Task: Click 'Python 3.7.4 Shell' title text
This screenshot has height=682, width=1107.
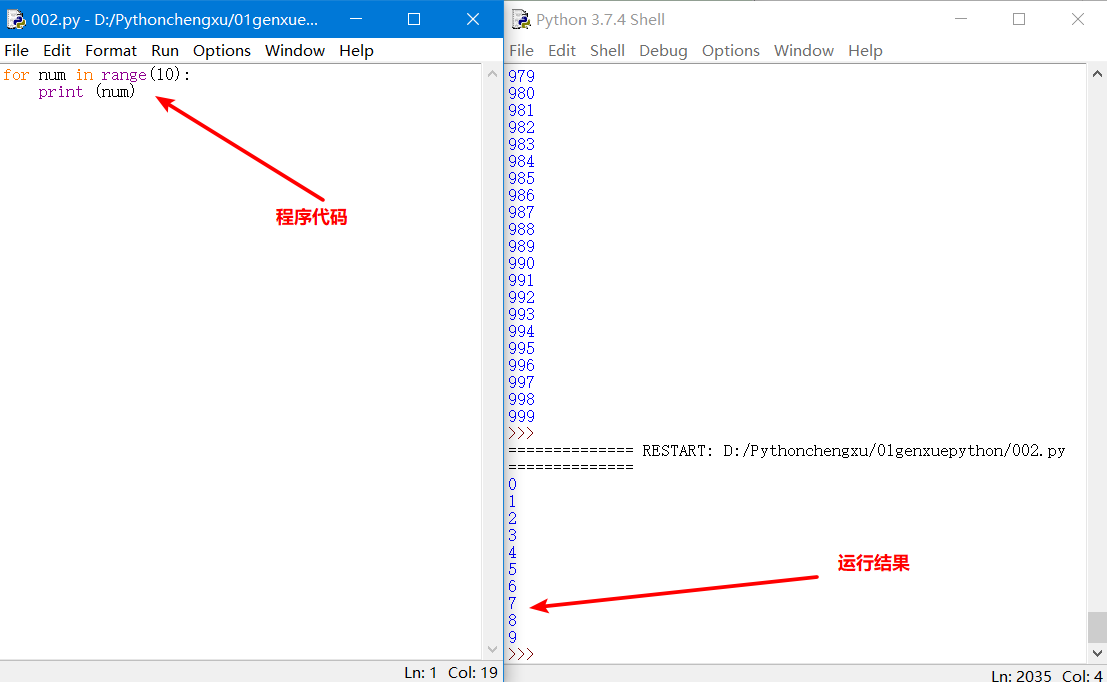Action: (x=600, y=20)
